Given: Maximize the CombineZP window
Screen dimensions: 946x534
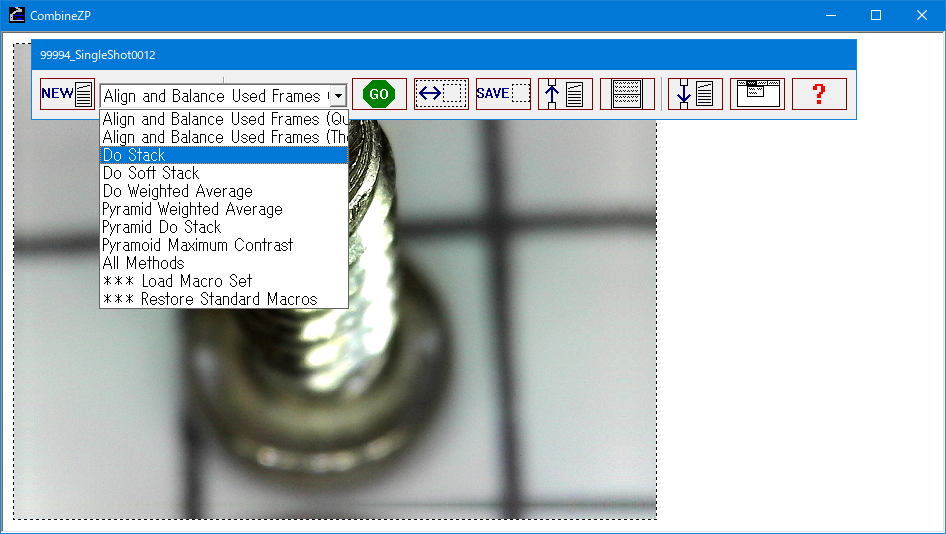Looking at the screenshot, I should point(876,16).
